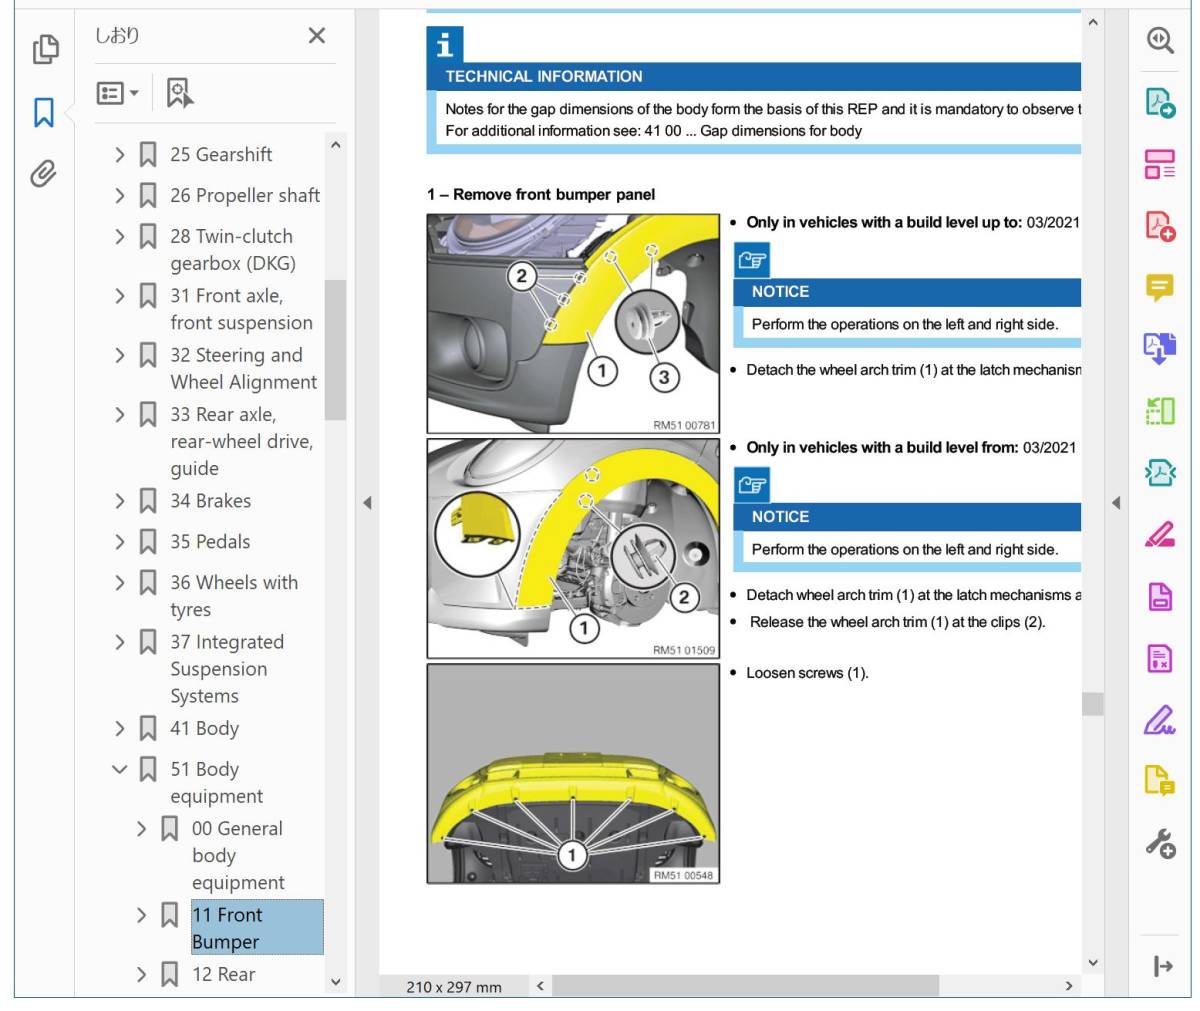Open the Prepare Form tool icon
The height and width of the screenshot is (1011, 1200).
(1160, 658)
